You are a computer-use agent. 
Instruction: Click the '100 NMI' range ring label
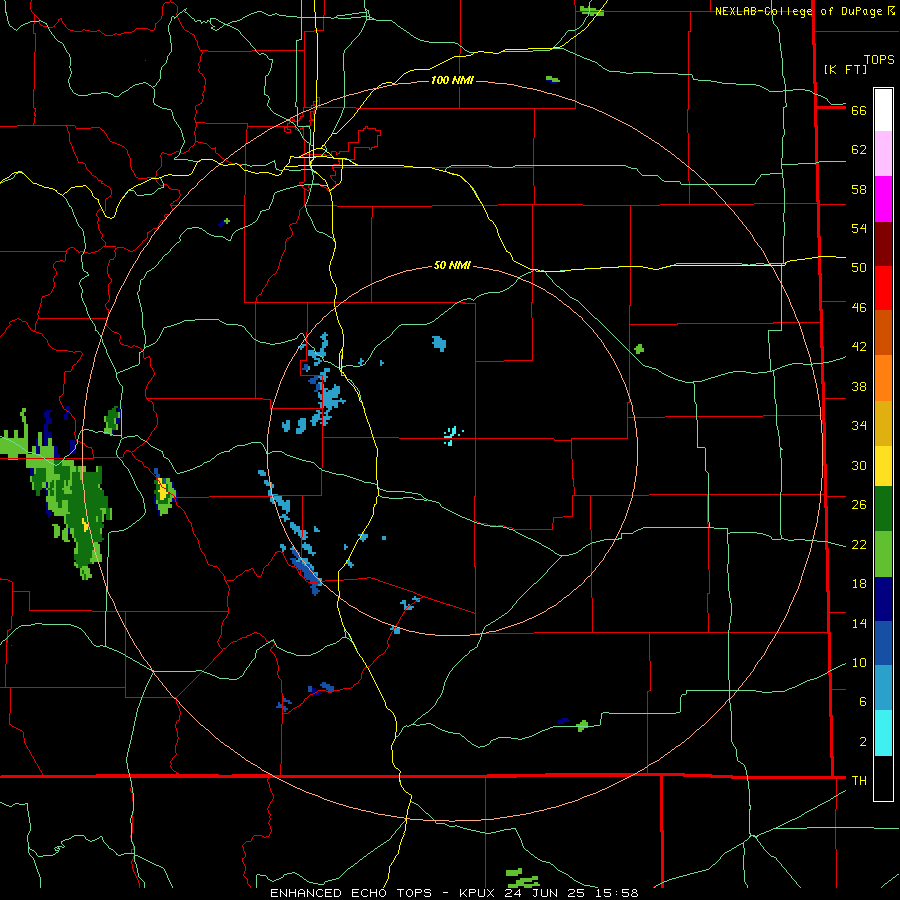[452, 80]
